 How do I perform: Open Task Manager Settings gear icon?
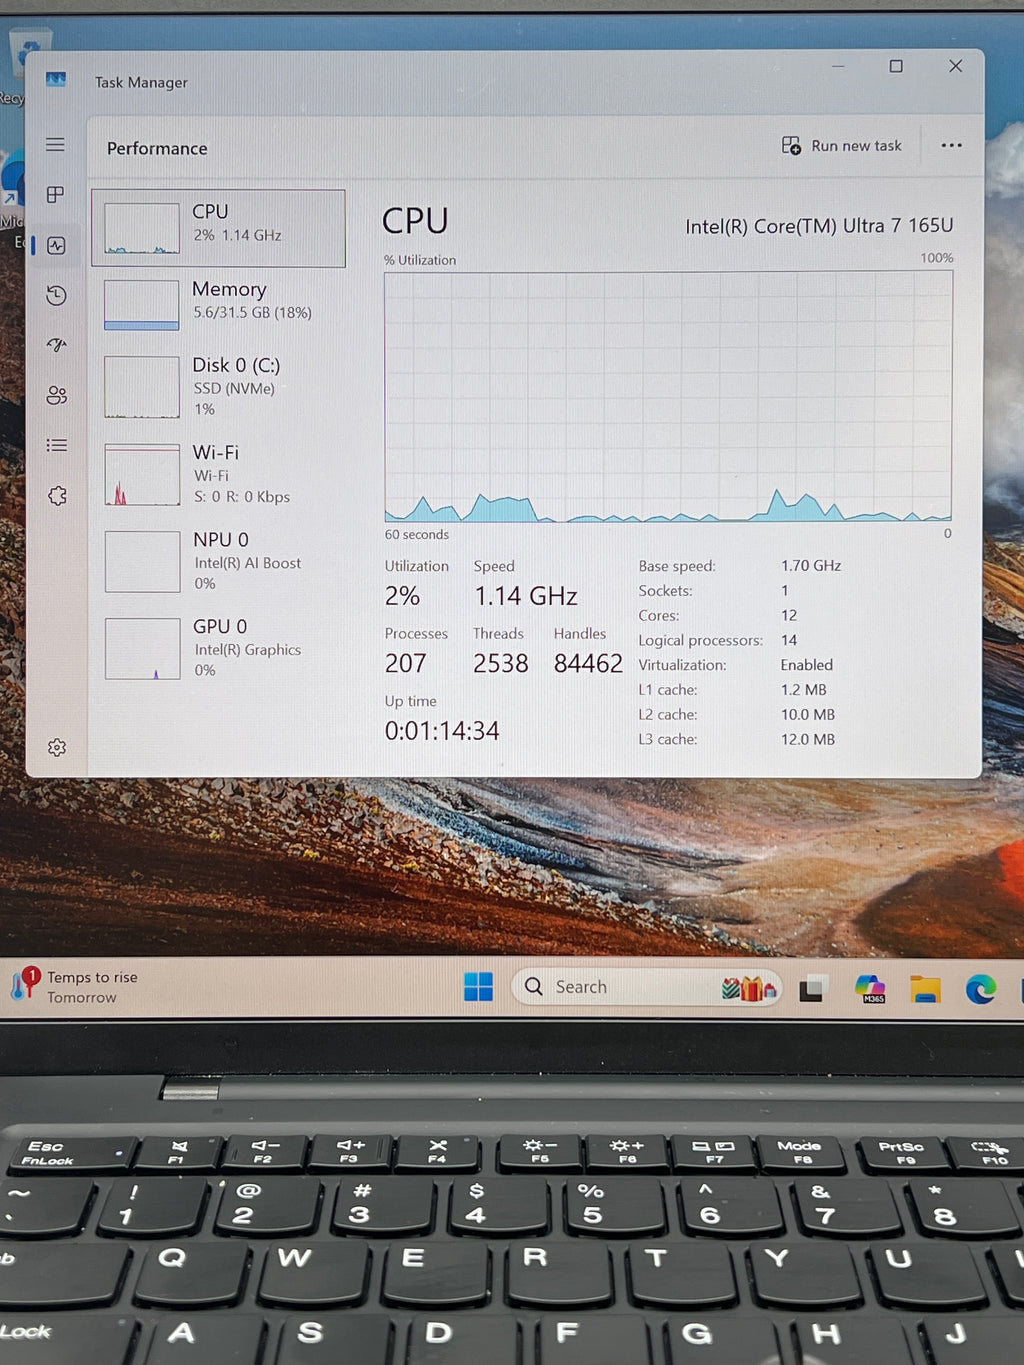(57, 747)
